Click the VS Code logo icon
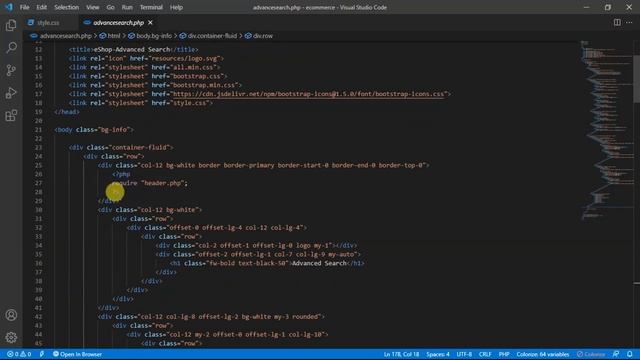640x360 pixels. point(9,7)
